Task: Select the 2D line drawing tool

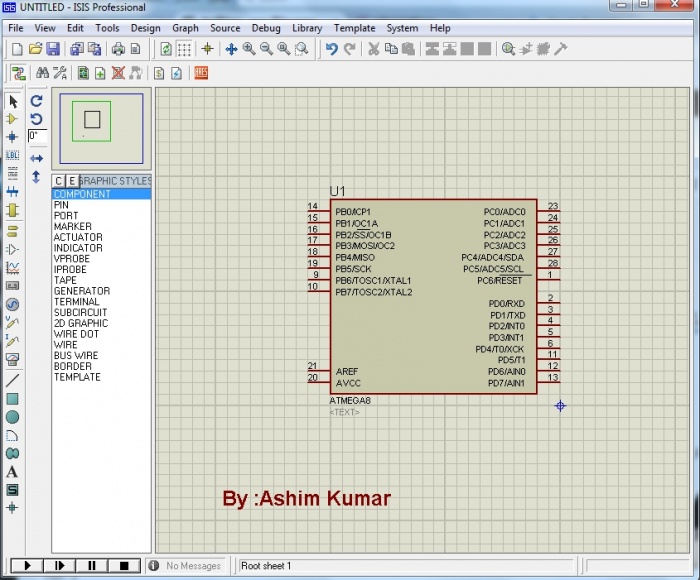Action: (13, 381)
